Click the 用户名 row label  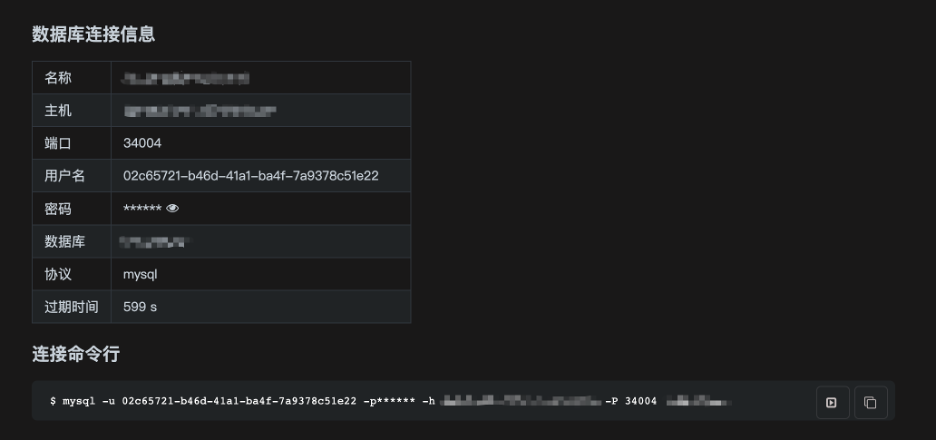64,176
